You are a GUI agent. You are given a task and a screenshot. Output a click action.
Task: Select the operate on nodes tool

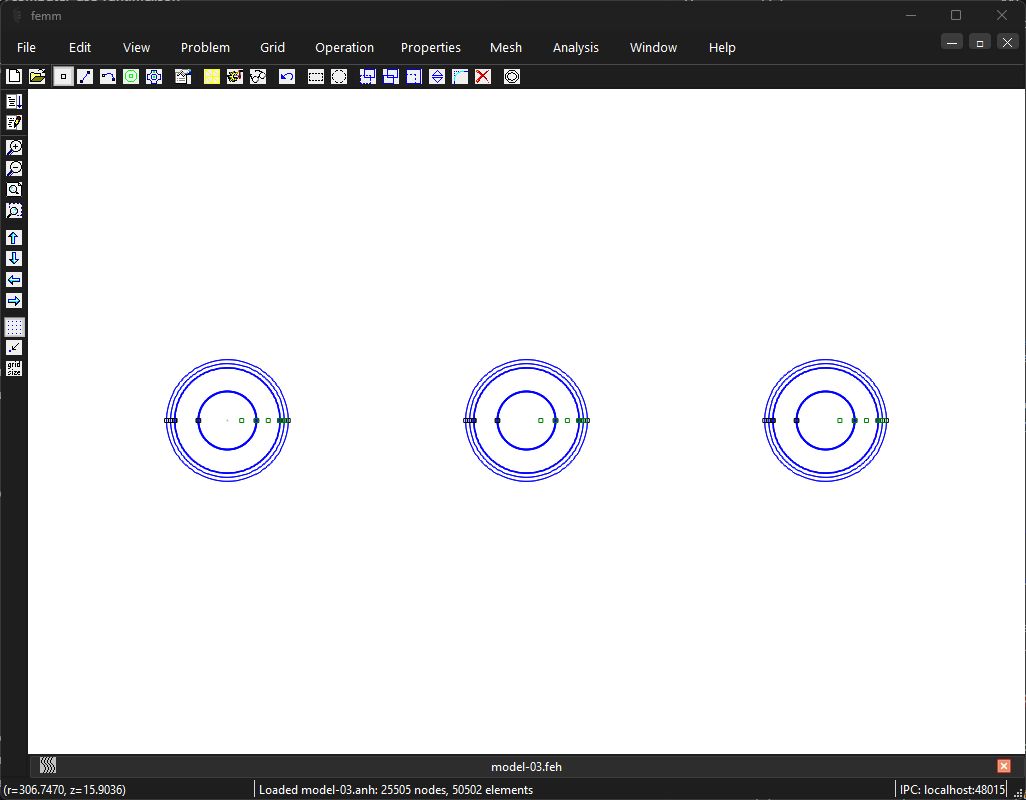[x=63, y=77]
